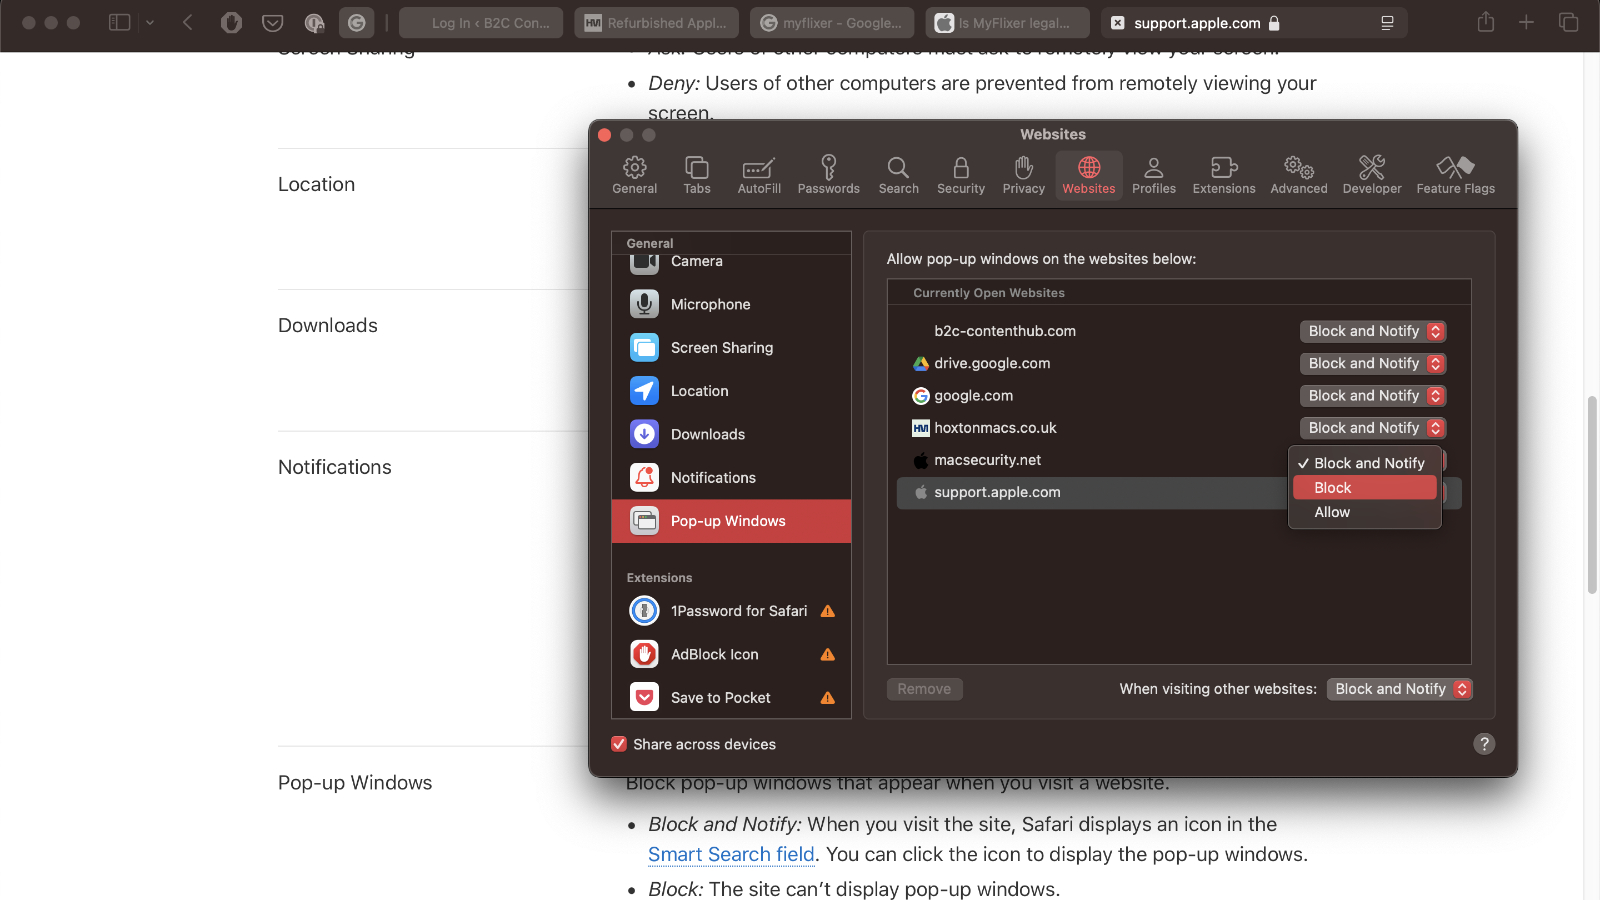Open the Extensions preferences pane
The height and width of the screenshot is (900, 1600).
1223,175
